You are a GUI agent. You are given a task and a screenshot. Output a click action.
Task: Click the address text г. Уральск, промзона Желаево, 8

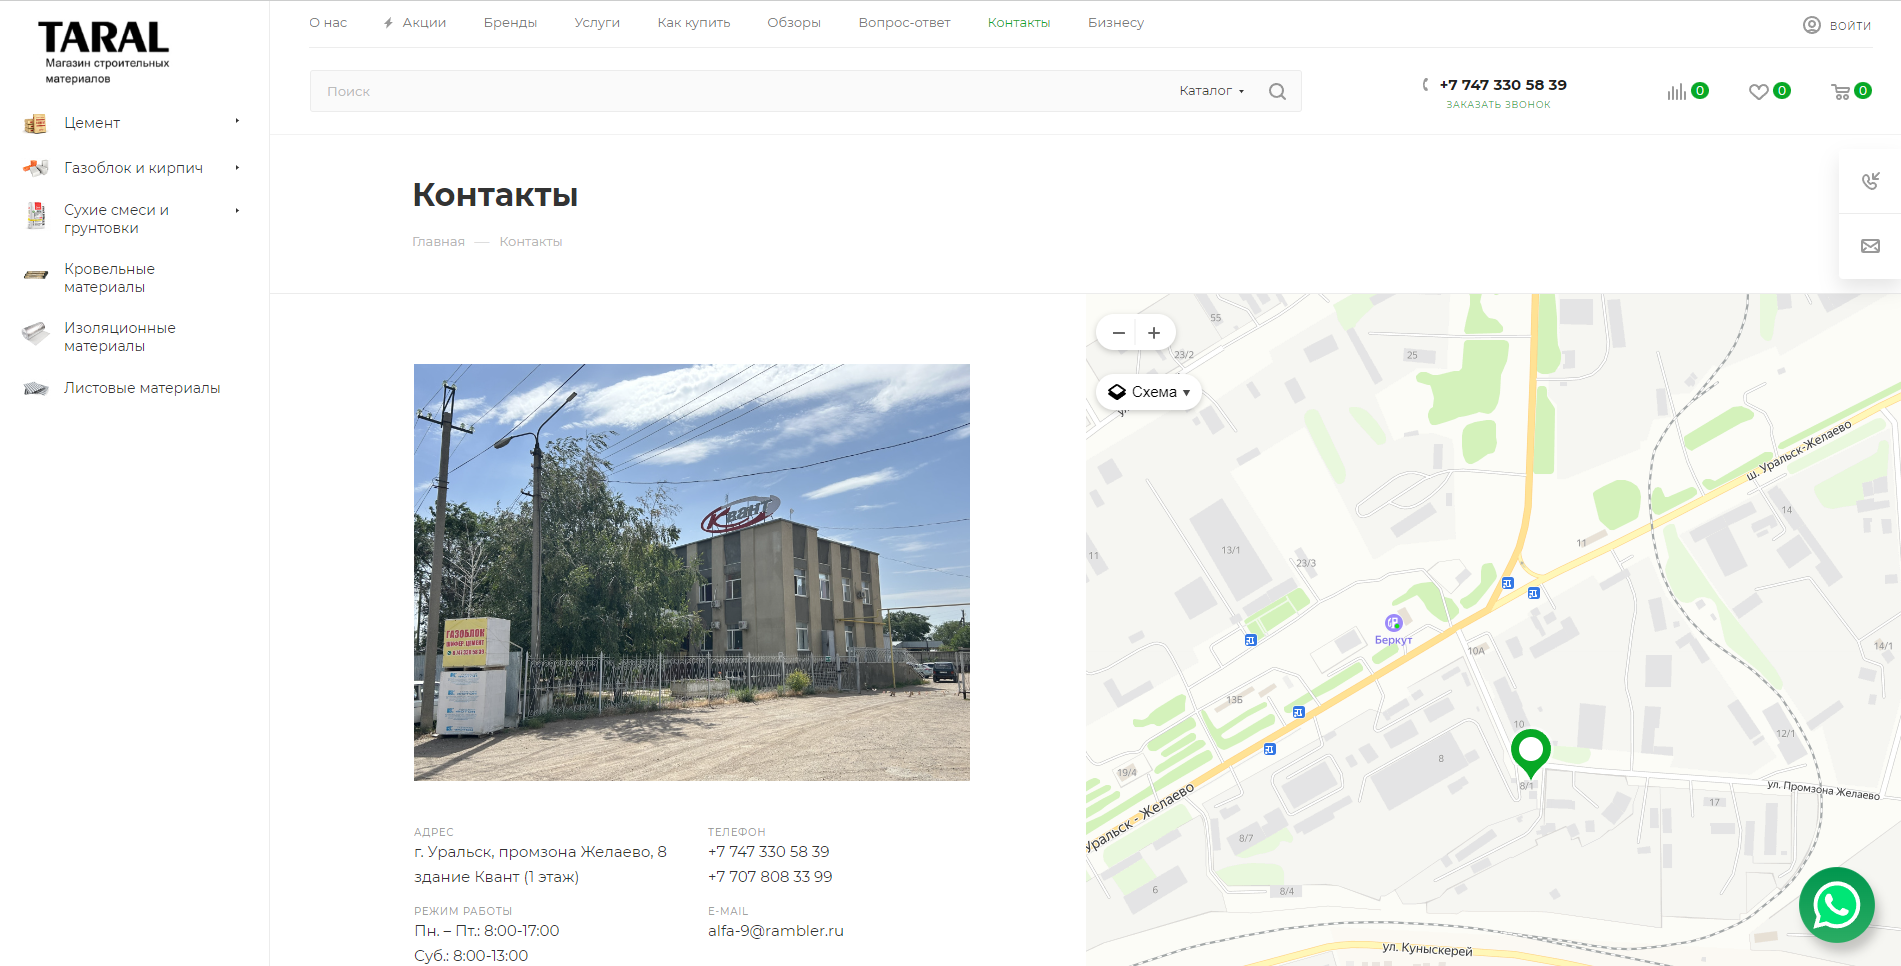coord(540,852)
